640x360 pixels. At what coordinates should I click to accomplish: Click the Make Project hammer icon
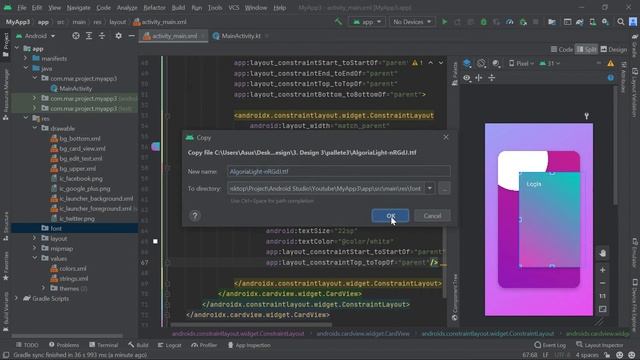coord(338,22)
